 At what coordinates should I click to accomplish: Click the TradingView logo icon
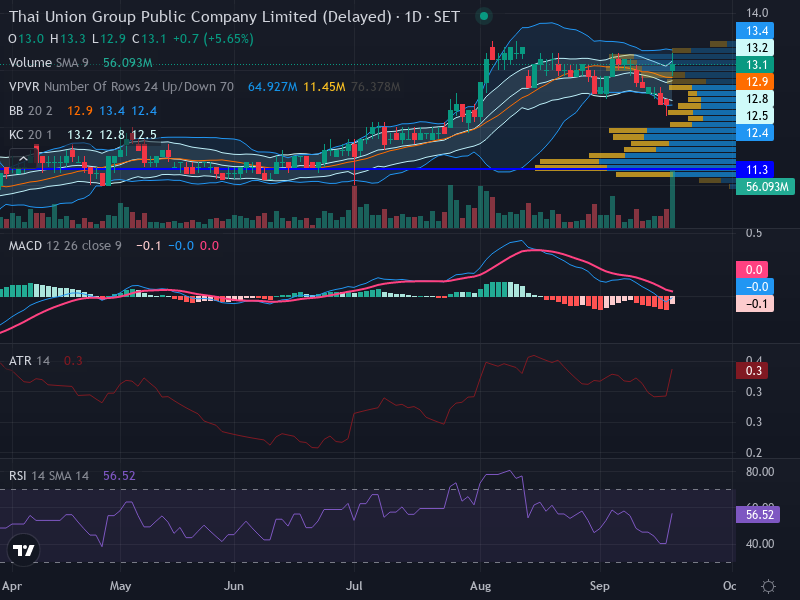[x=23, y=550]
